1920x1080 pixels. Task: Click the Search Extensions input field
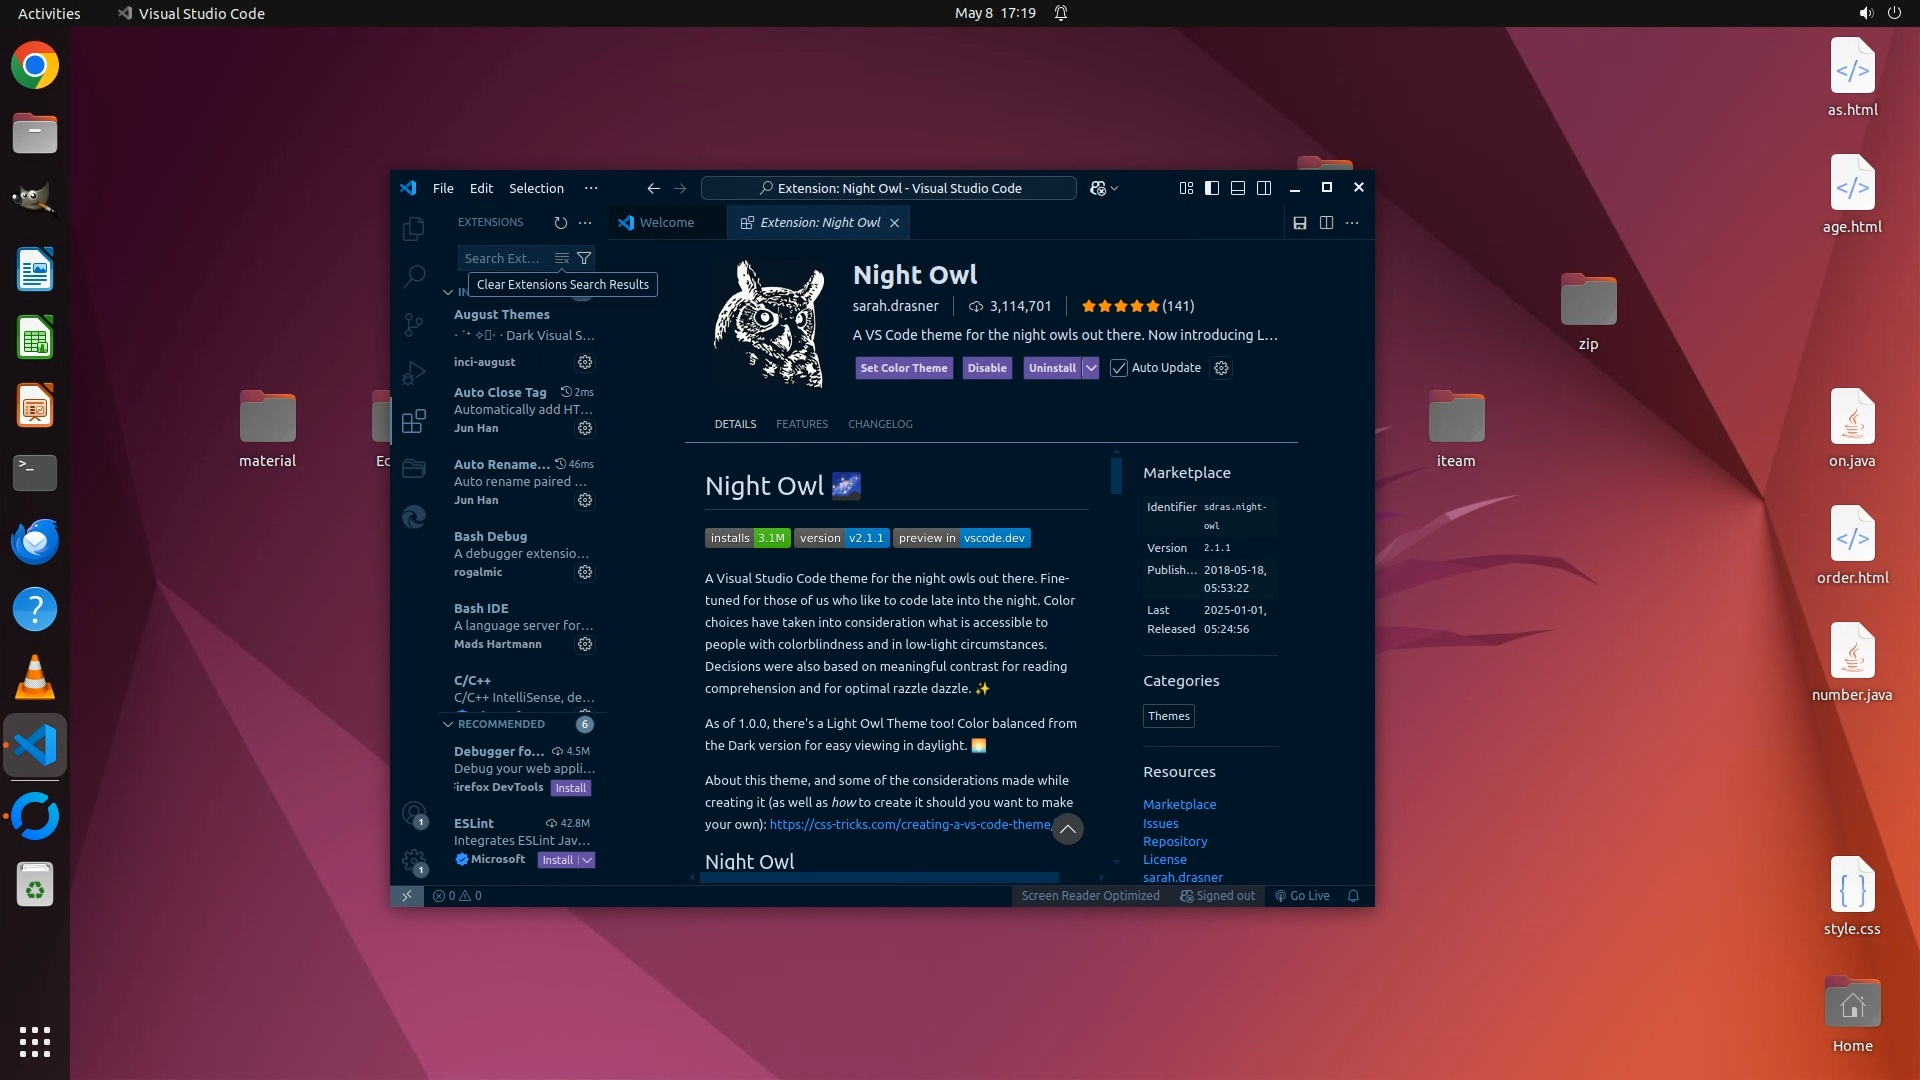tap(503, 258)
